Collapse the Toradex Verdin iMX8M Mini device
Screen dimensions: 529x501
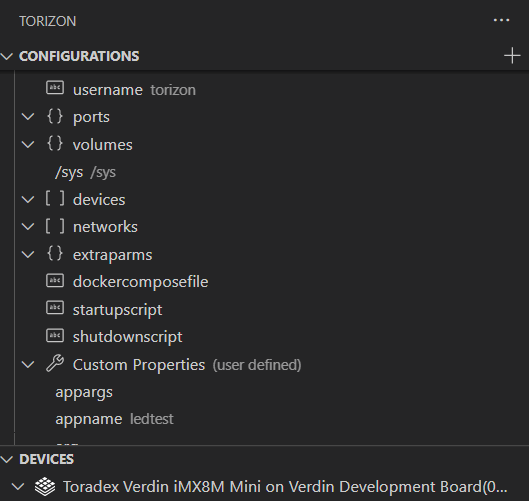(x=18, y=487)
